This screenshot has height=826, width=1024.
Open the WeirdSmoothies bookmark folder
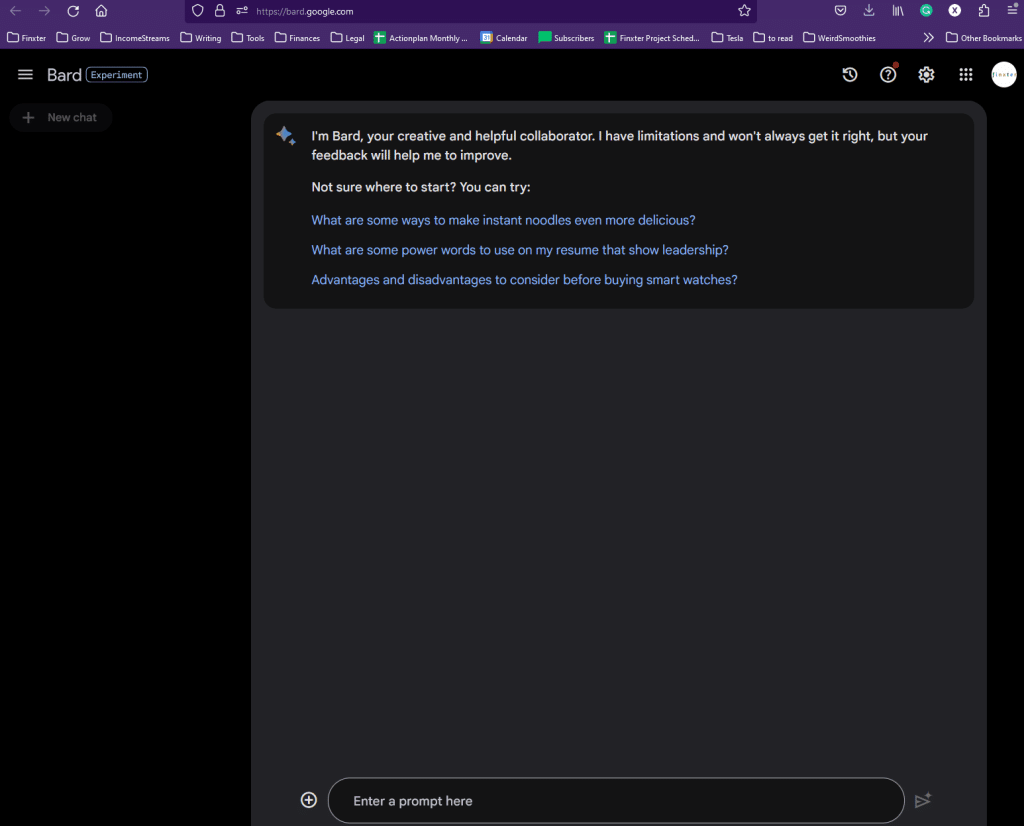(x=839, y=38)
